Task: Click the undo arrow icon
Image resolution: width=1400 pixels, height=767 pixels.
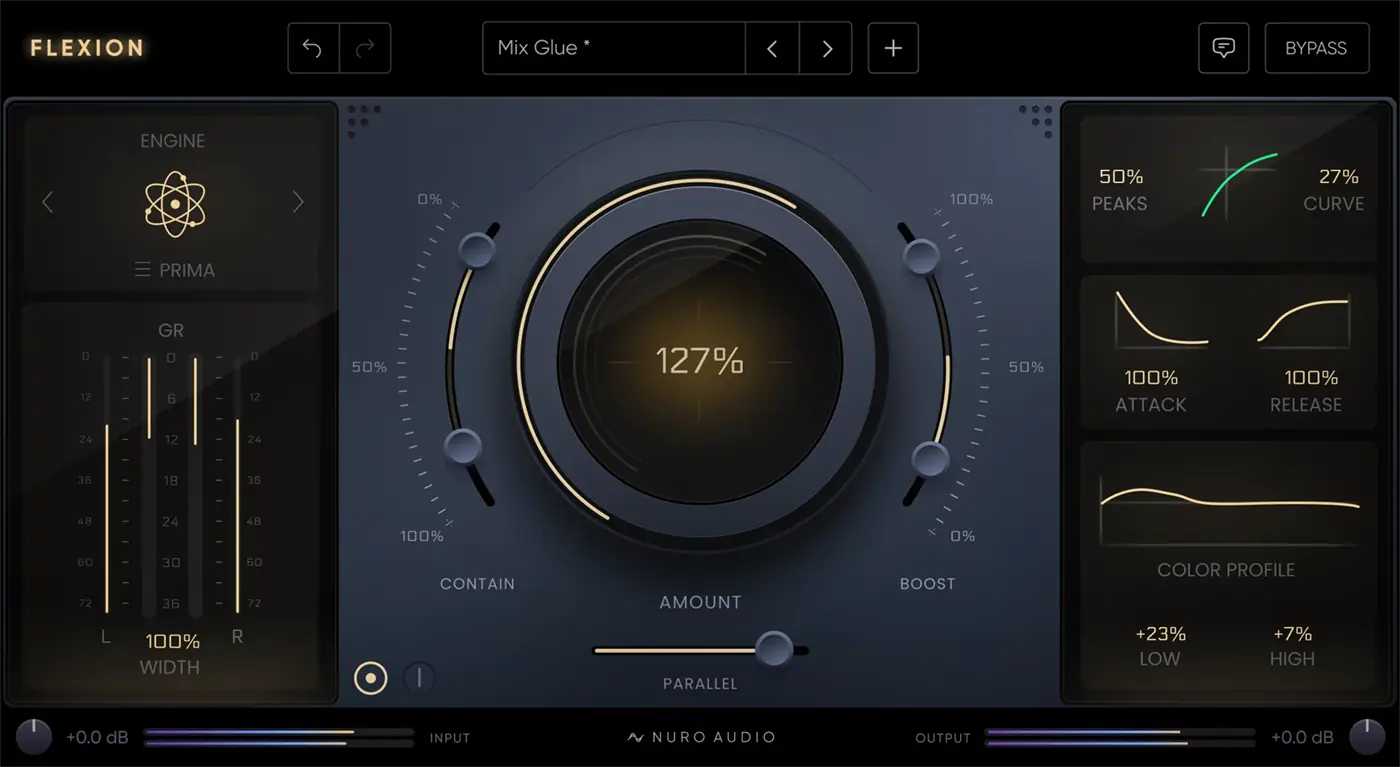Action: click(313, 48)
